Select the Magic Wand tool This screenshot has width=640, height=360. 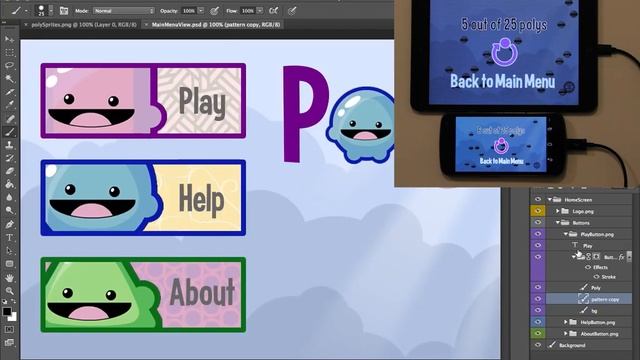9,78
